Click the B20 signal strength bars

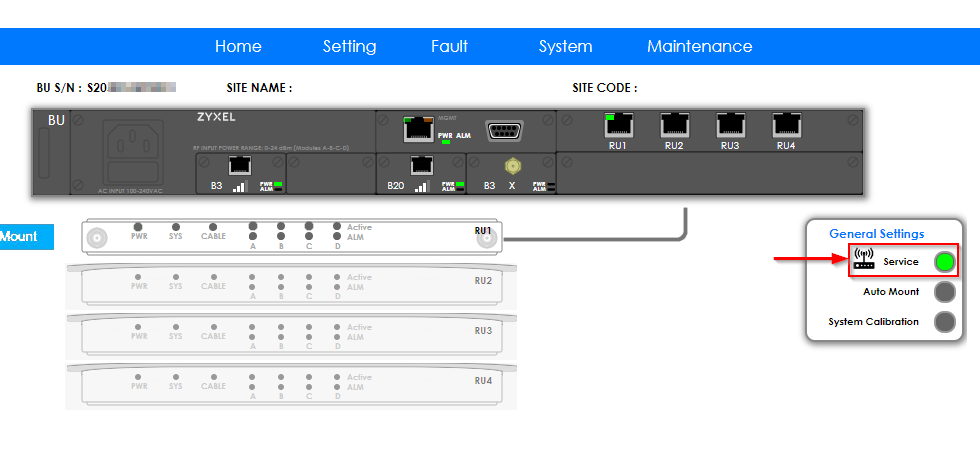[x=423, y=186]
